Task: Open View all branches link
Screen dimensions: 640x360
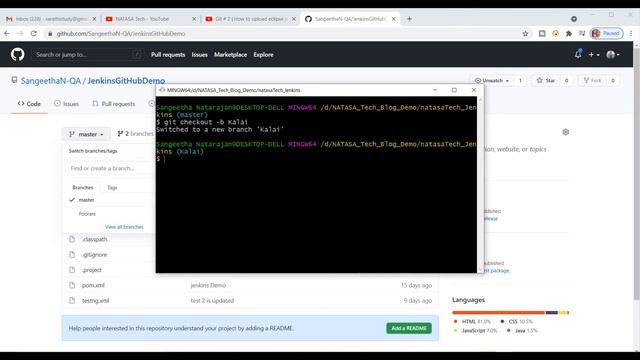Action: click(x=124, y=227)
